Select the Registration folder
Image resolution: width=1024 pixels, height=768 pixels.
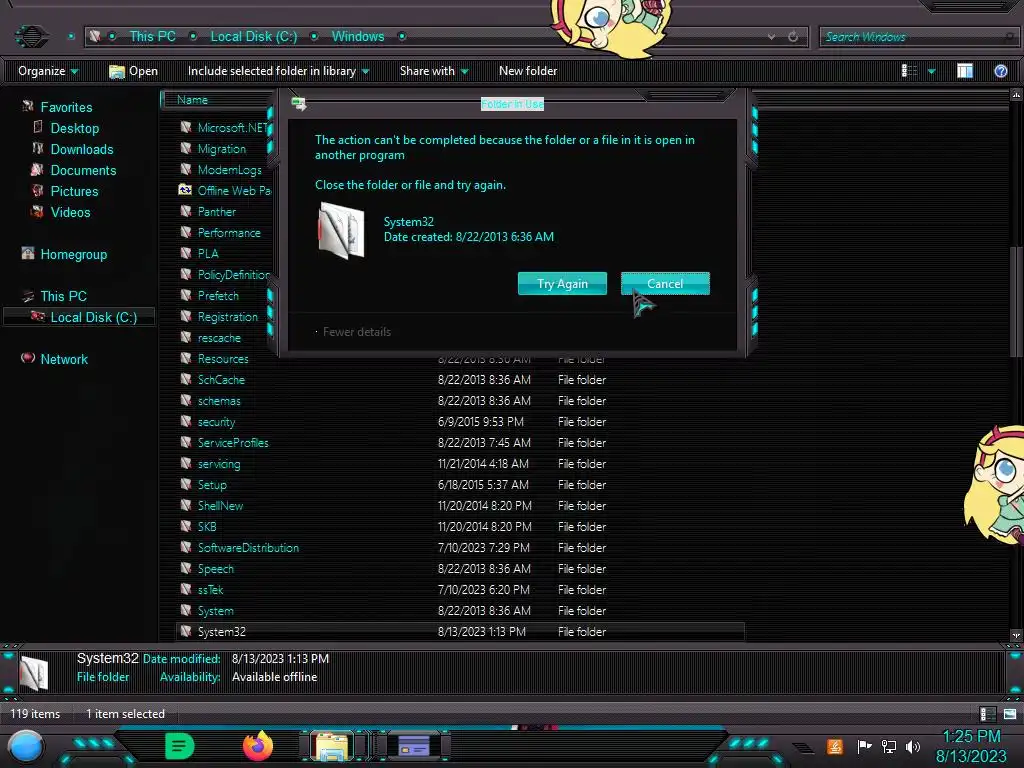[227, 316]
